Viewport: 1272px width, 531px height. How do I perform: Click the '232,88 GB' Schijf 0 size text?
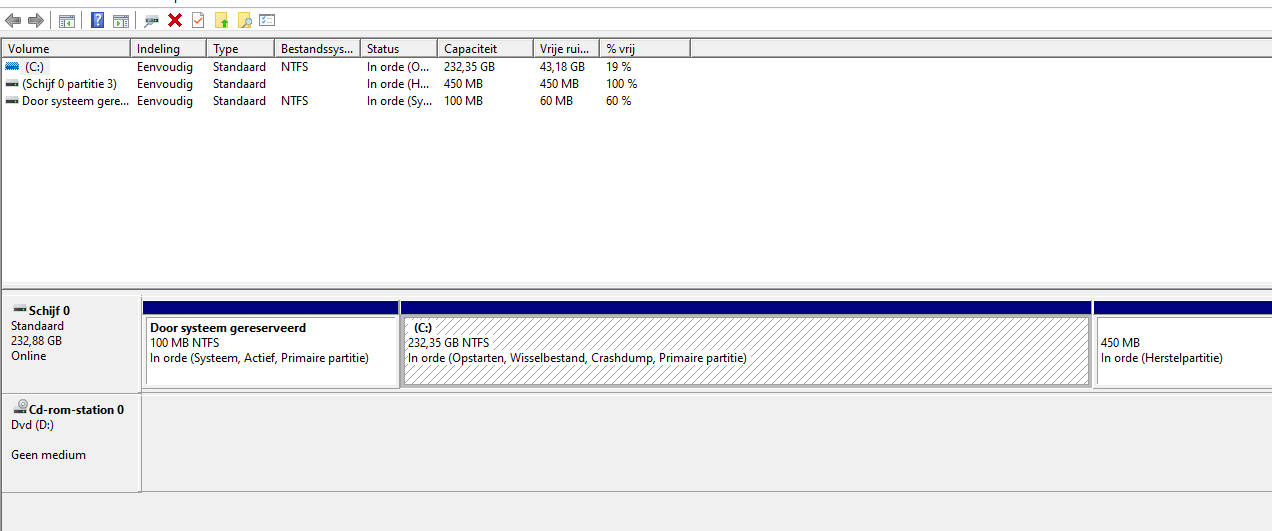point(36,341)
